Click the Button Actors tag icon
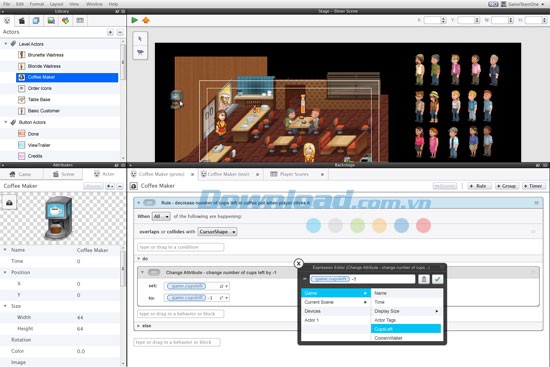This screenshot has width=550, height=367. click(x=13, y=122)
